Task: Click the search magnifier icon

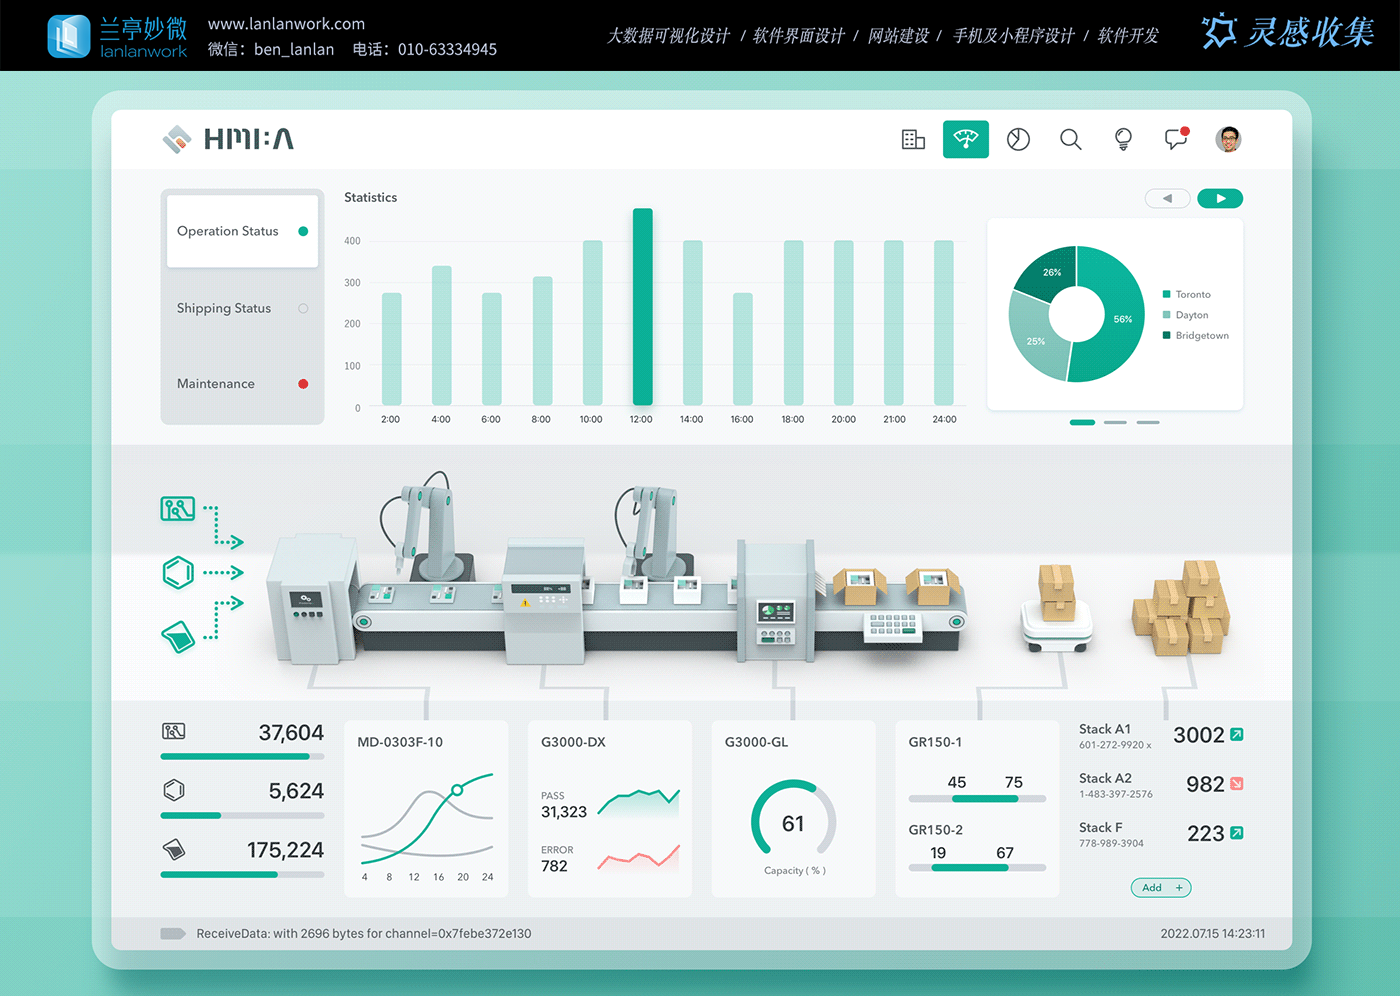Action: point(1071,140)
